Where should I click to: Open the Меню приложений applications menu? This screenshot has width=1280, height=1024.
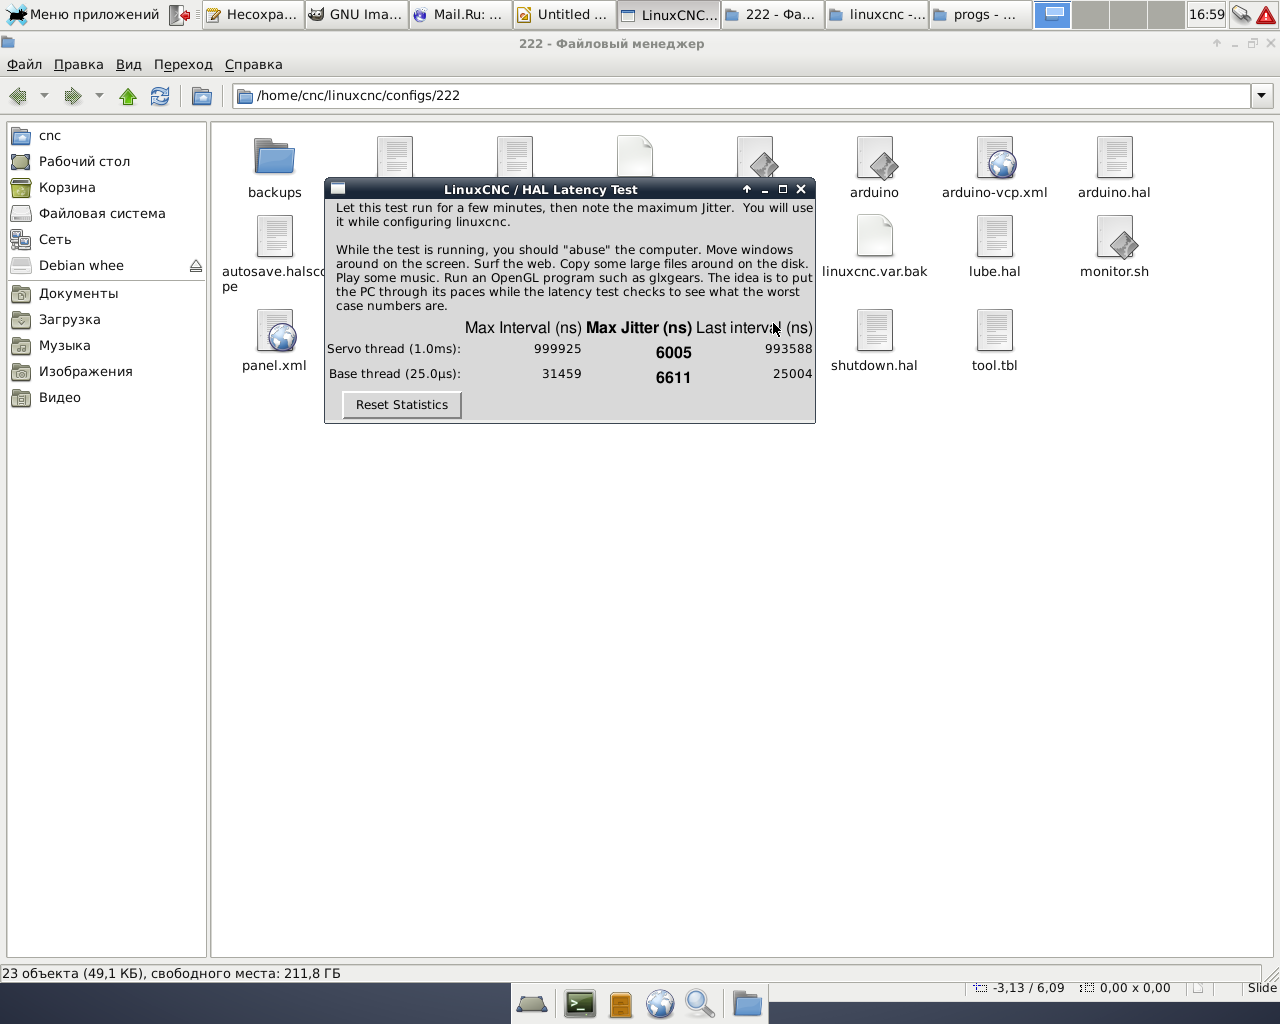(84, 14)
